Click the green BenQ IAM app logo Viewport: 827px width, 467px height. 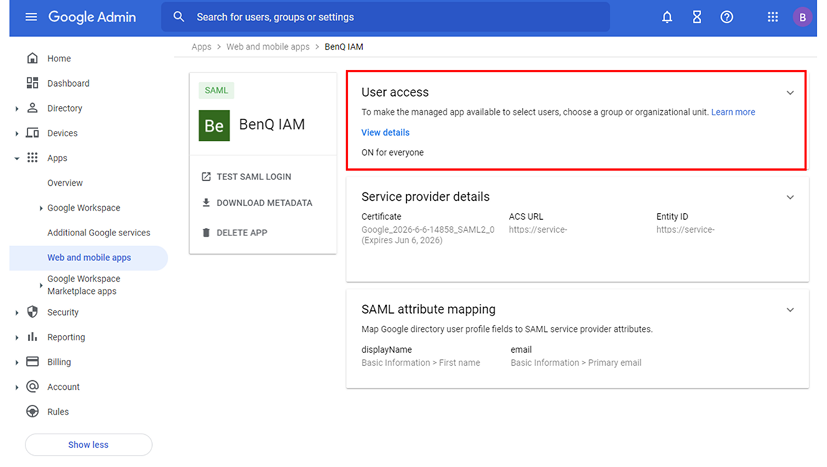214,125
